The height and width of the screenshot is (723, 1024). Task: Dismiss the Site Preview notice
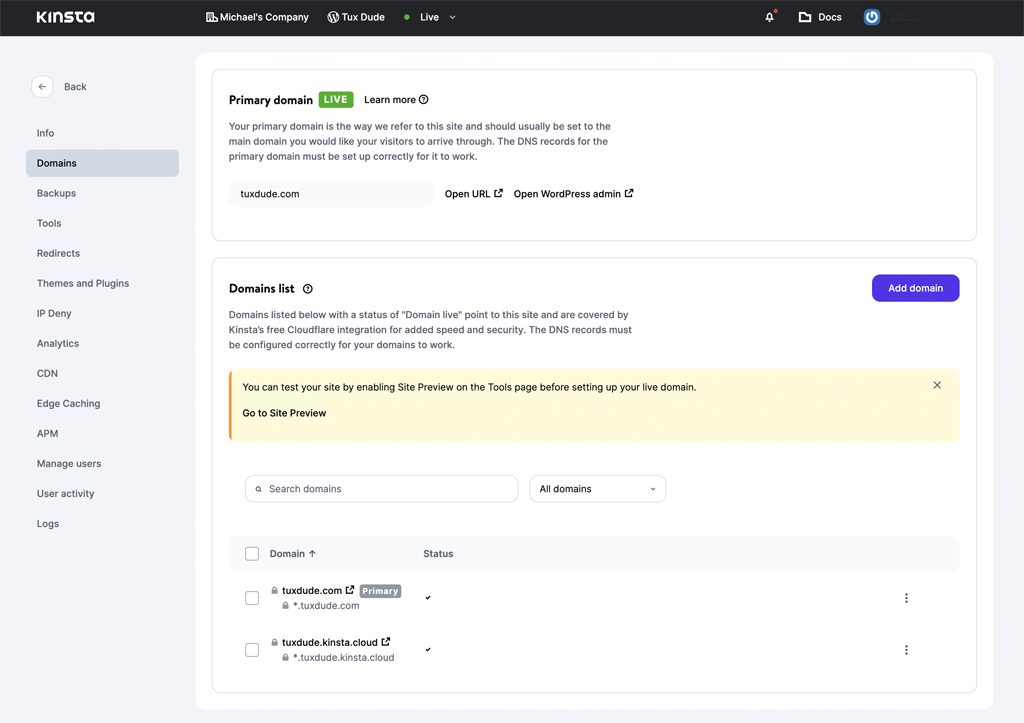[x=937, y=385]
